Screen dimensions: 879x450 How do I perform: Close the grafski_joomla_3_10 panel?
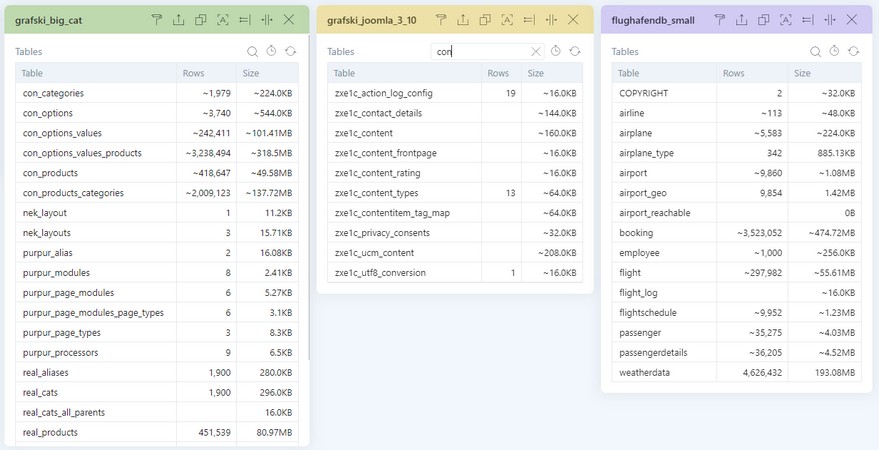573,20
